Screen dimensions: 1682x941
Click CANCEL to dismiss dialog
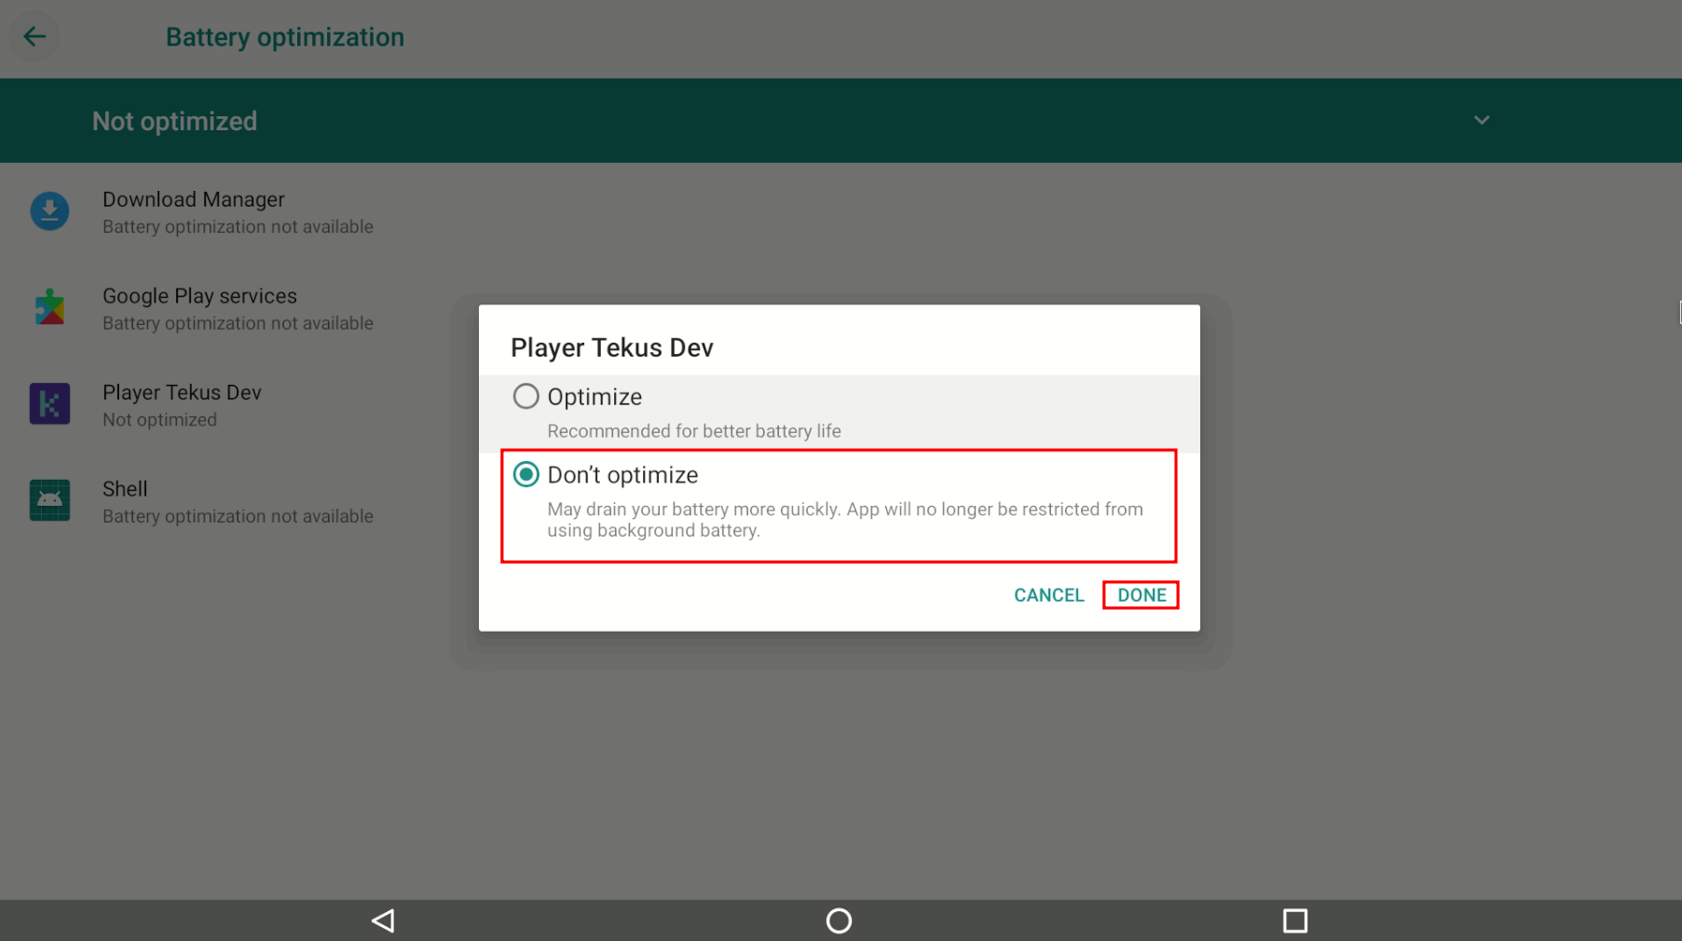click(1048, 595)
